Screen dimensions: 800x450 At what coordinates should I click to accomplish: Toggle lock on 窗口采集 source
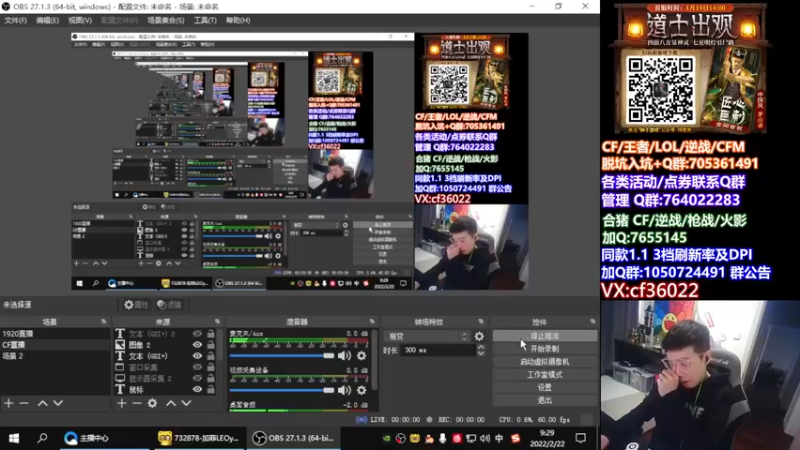(x=211, y=367)
